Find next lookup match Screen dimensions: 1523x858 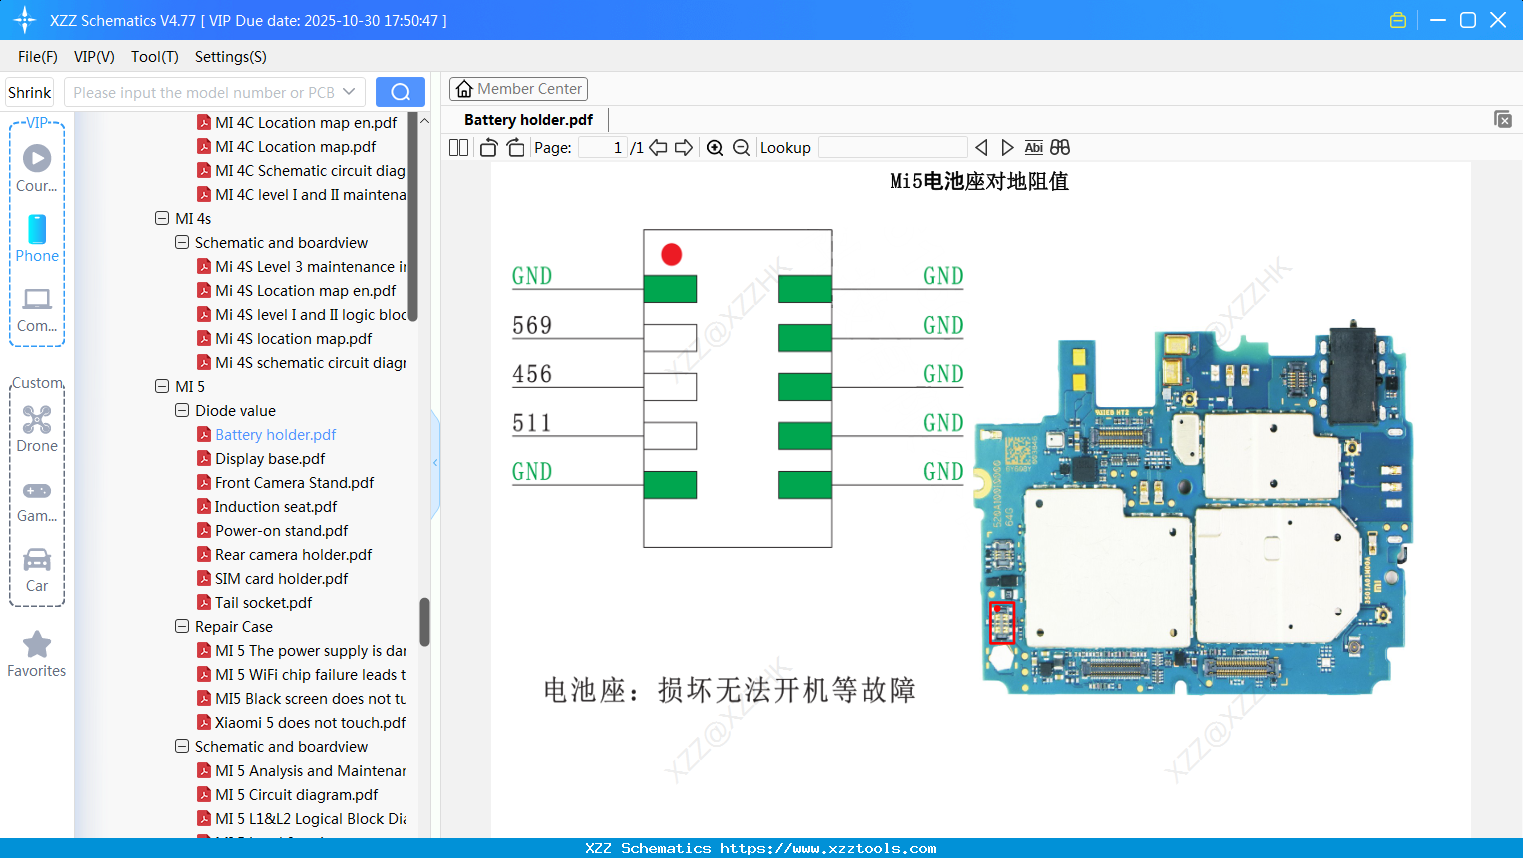(x=1007, y=148)
